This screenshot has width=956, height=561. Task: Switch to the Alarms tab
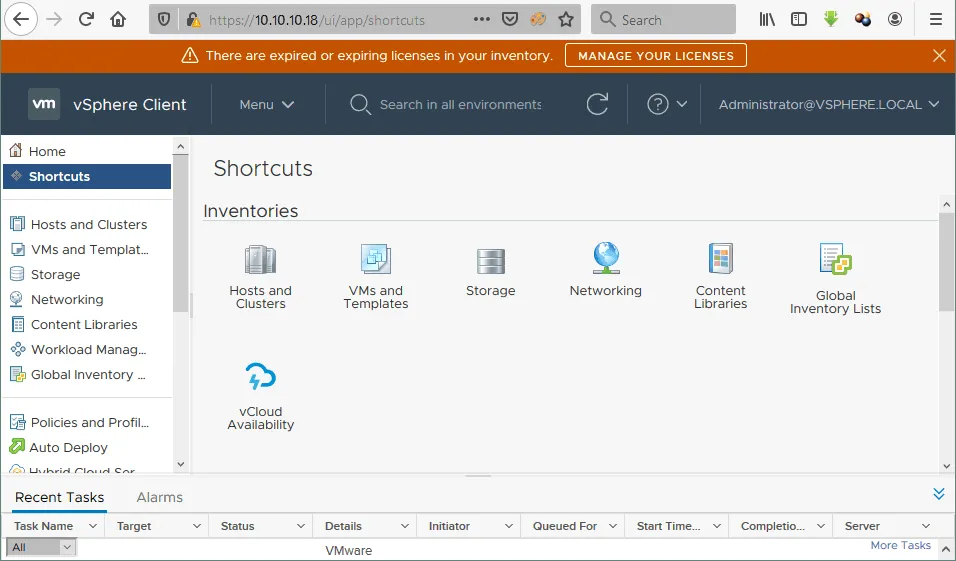tap(159, 497)
